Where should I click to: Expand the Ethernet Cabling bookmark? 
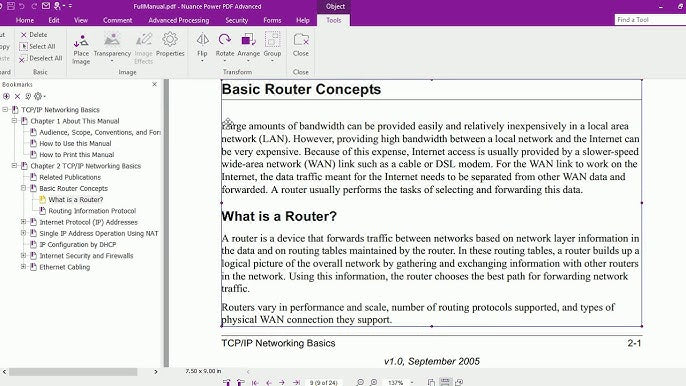tap(24, 267)
